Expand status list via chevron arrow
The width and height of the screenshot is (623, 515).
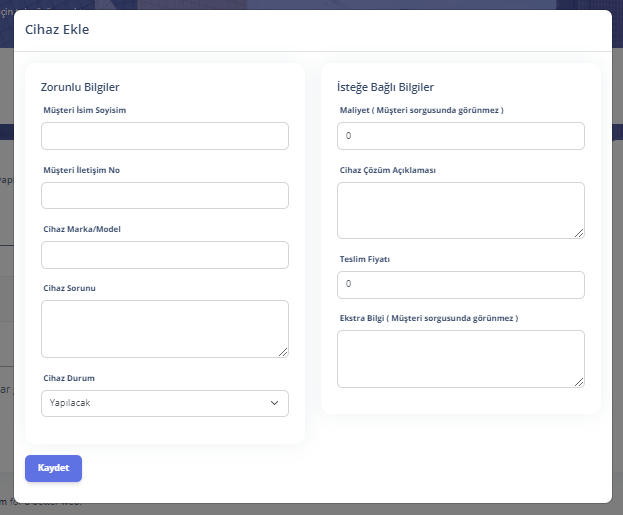pyautogui.click(x=274, y=403)
